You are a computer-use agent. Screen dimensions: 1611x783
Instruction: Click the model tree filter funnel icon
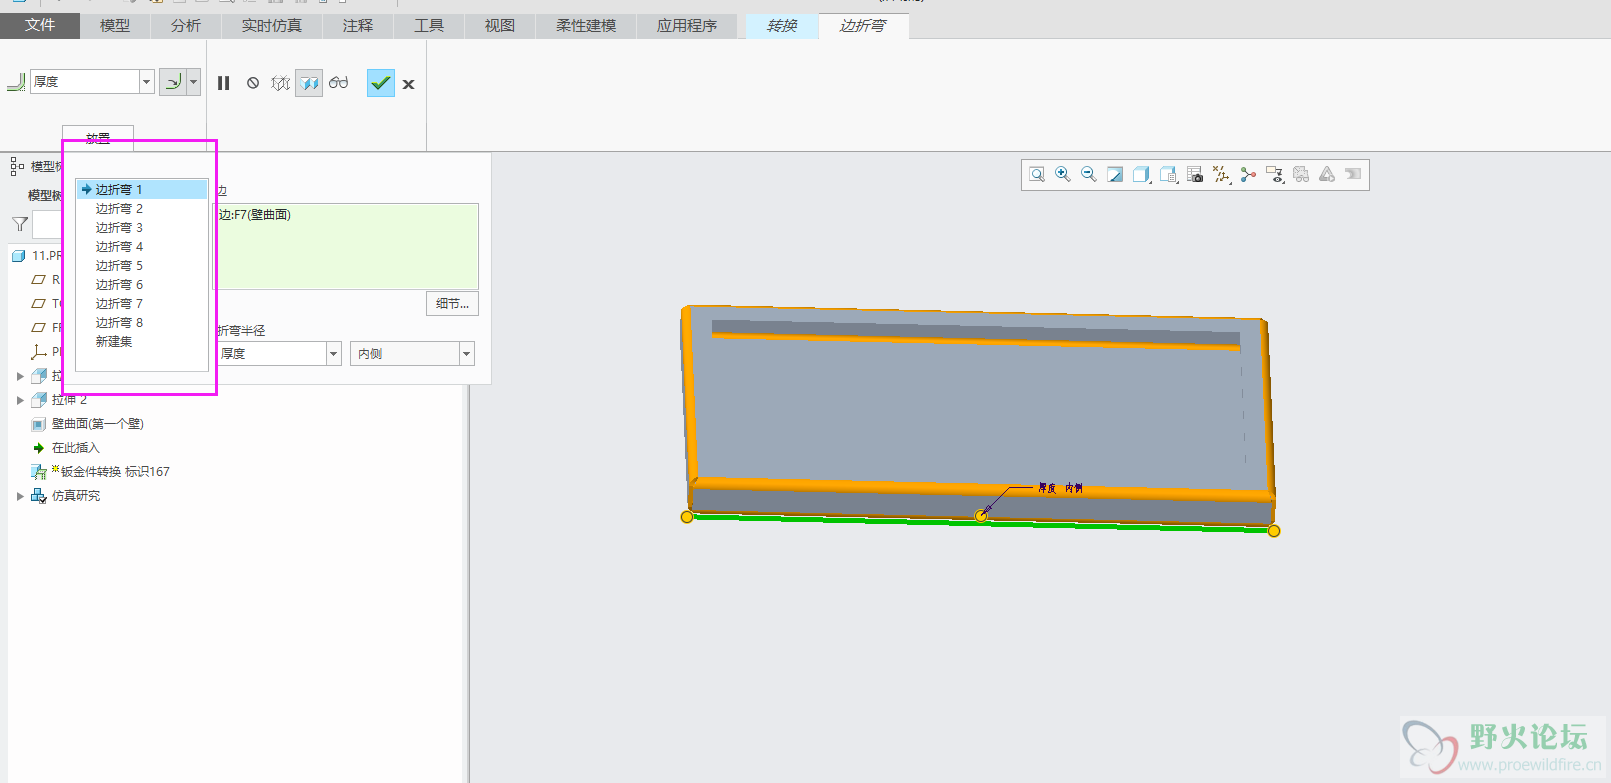click(x=20, y=224)
